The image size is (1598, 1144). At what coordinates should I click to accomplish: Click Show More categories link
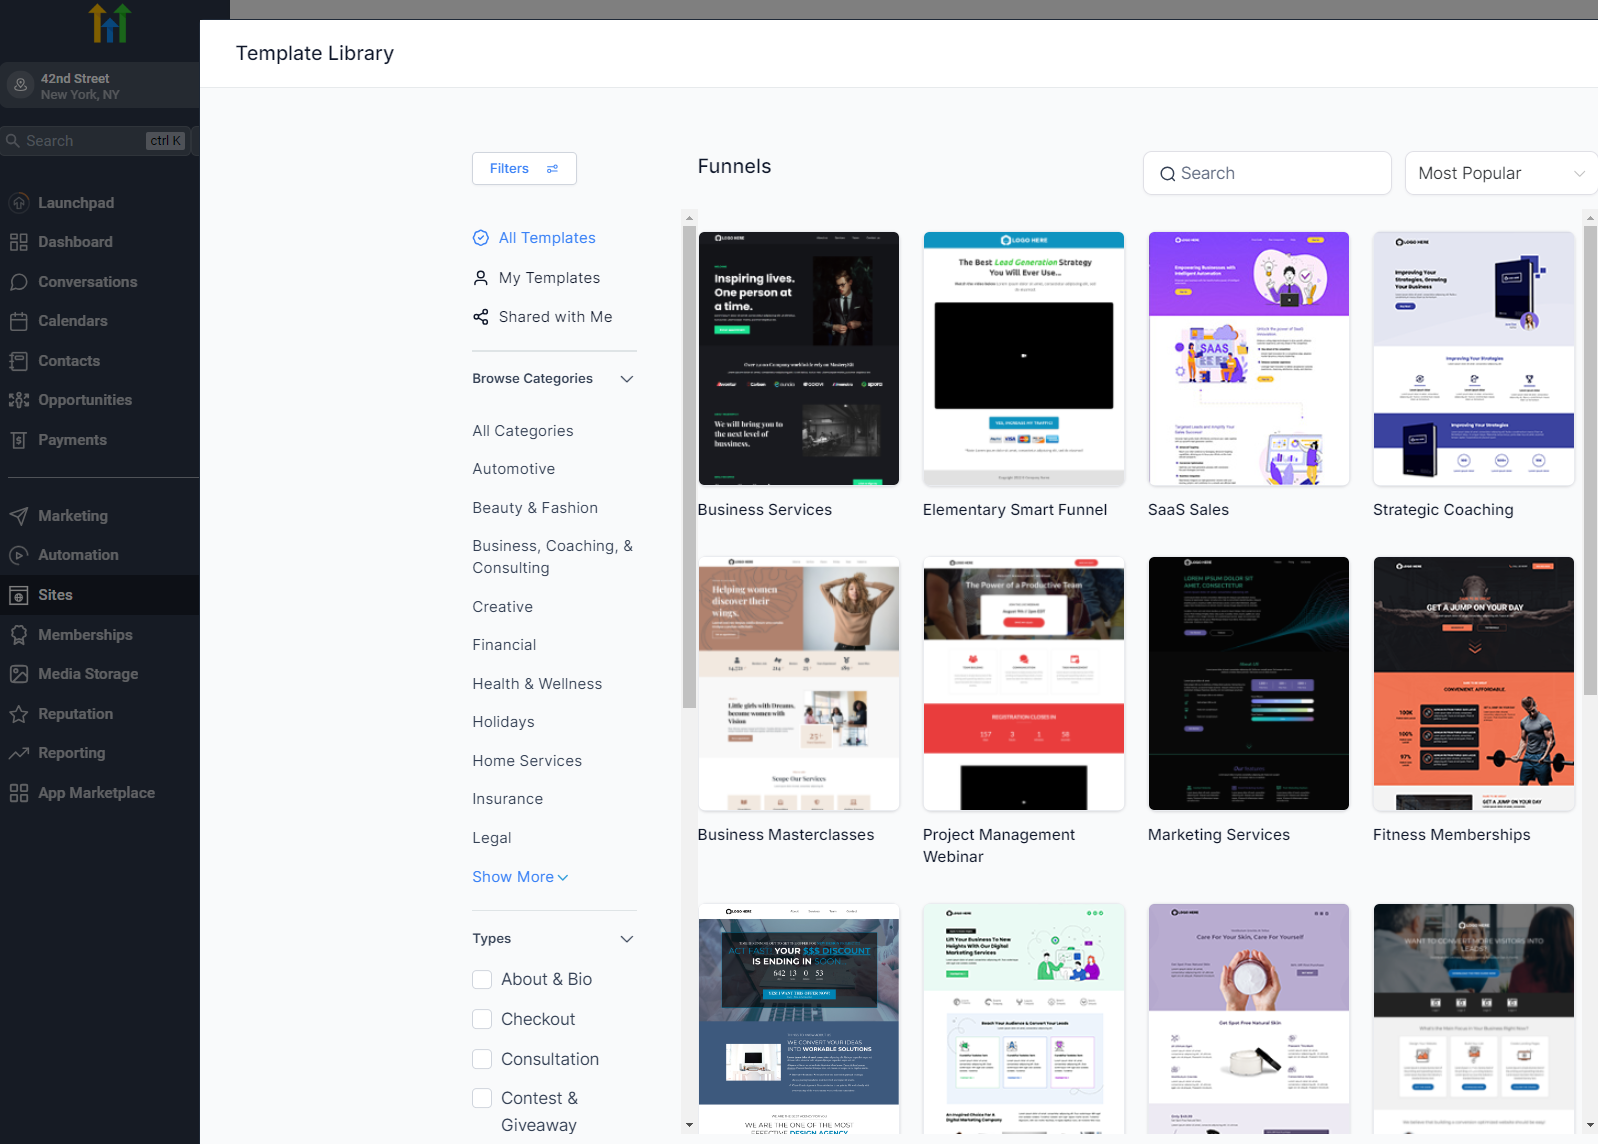520,877
